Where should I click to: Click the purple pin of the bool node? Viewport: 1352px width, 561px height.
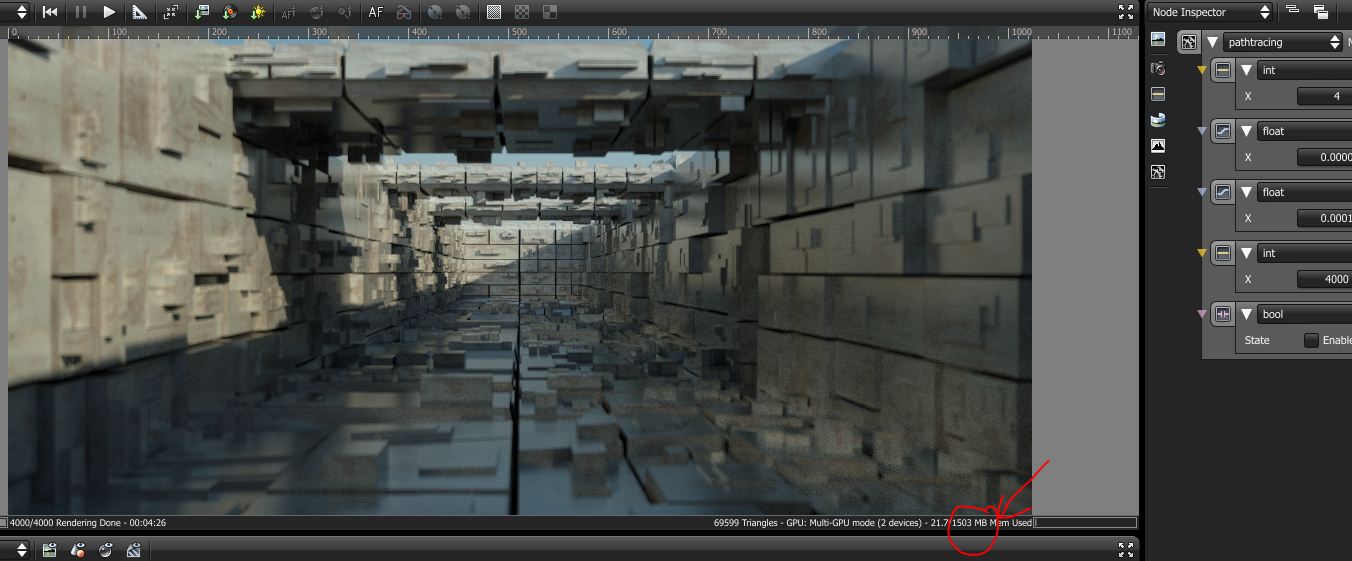[1202, 314]
